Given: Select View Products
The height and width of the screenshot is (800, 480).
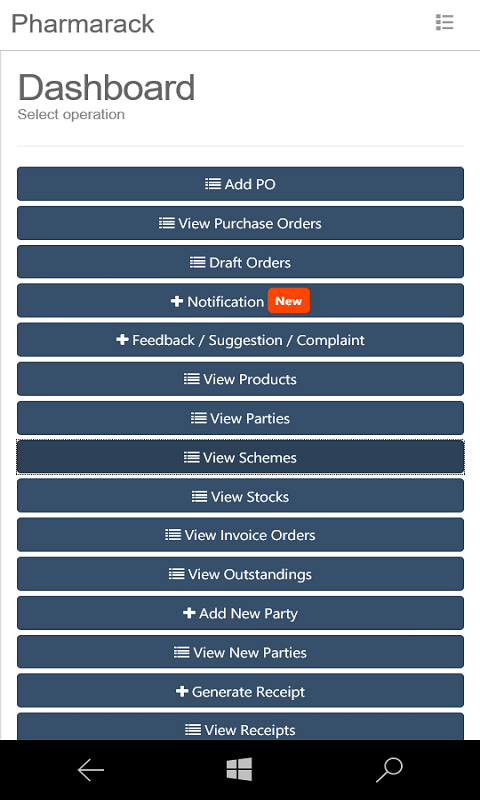Looking at the screenshot, I should coord(240,379).
